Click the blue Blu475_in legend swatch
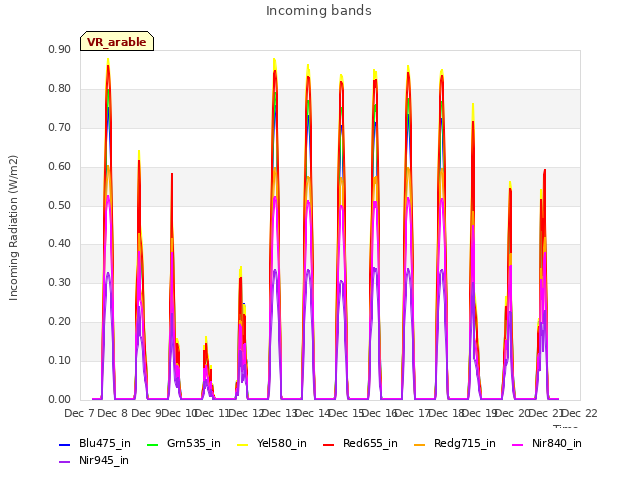 pyautogui.click(x=65, y=444)
